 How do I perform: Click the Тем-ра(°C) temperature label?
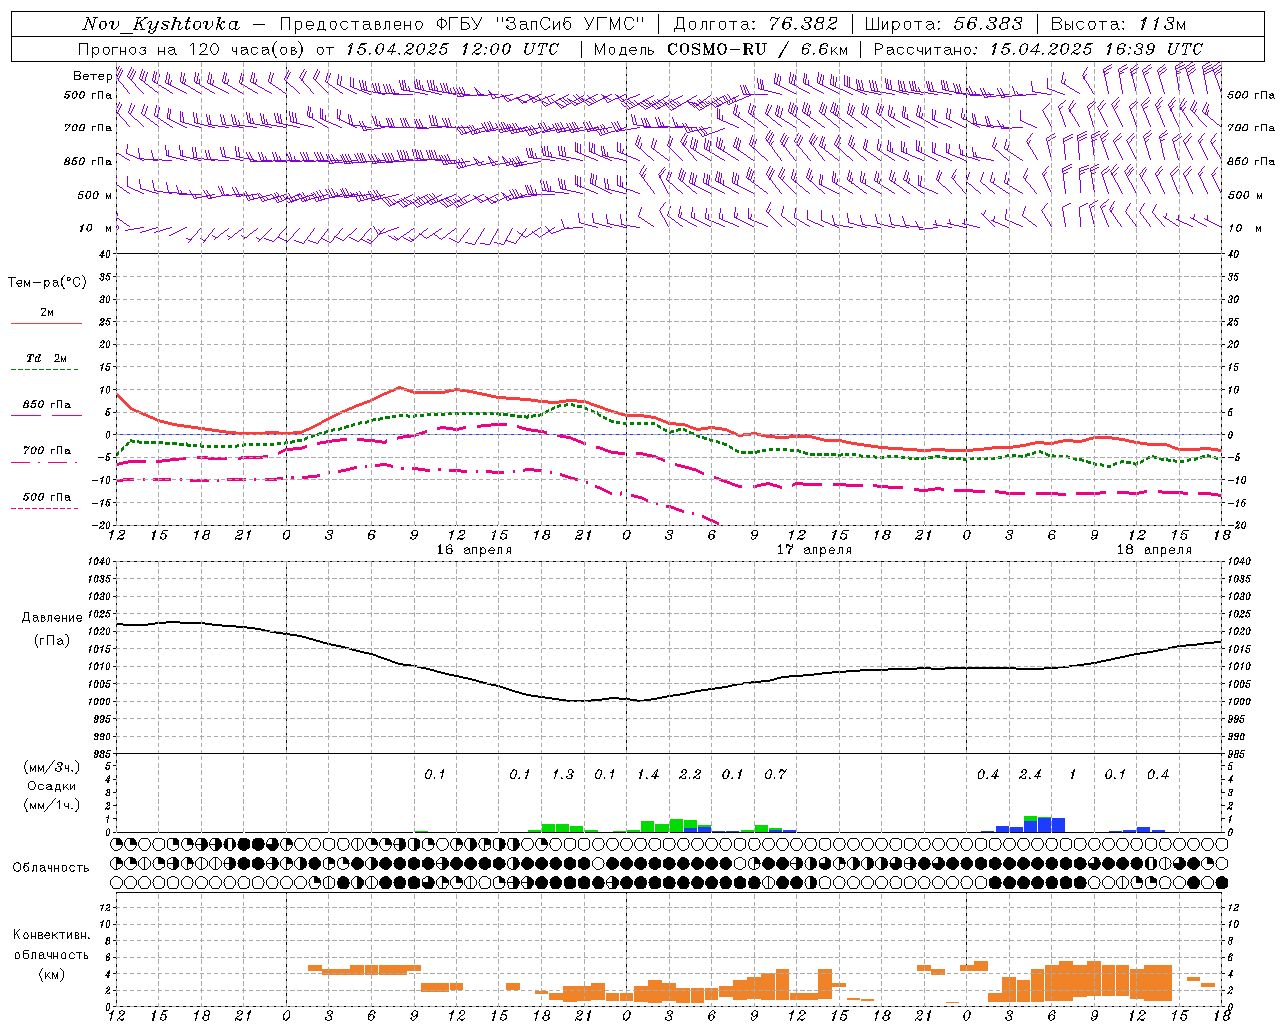pyautogui.click(x=47, y=283)
